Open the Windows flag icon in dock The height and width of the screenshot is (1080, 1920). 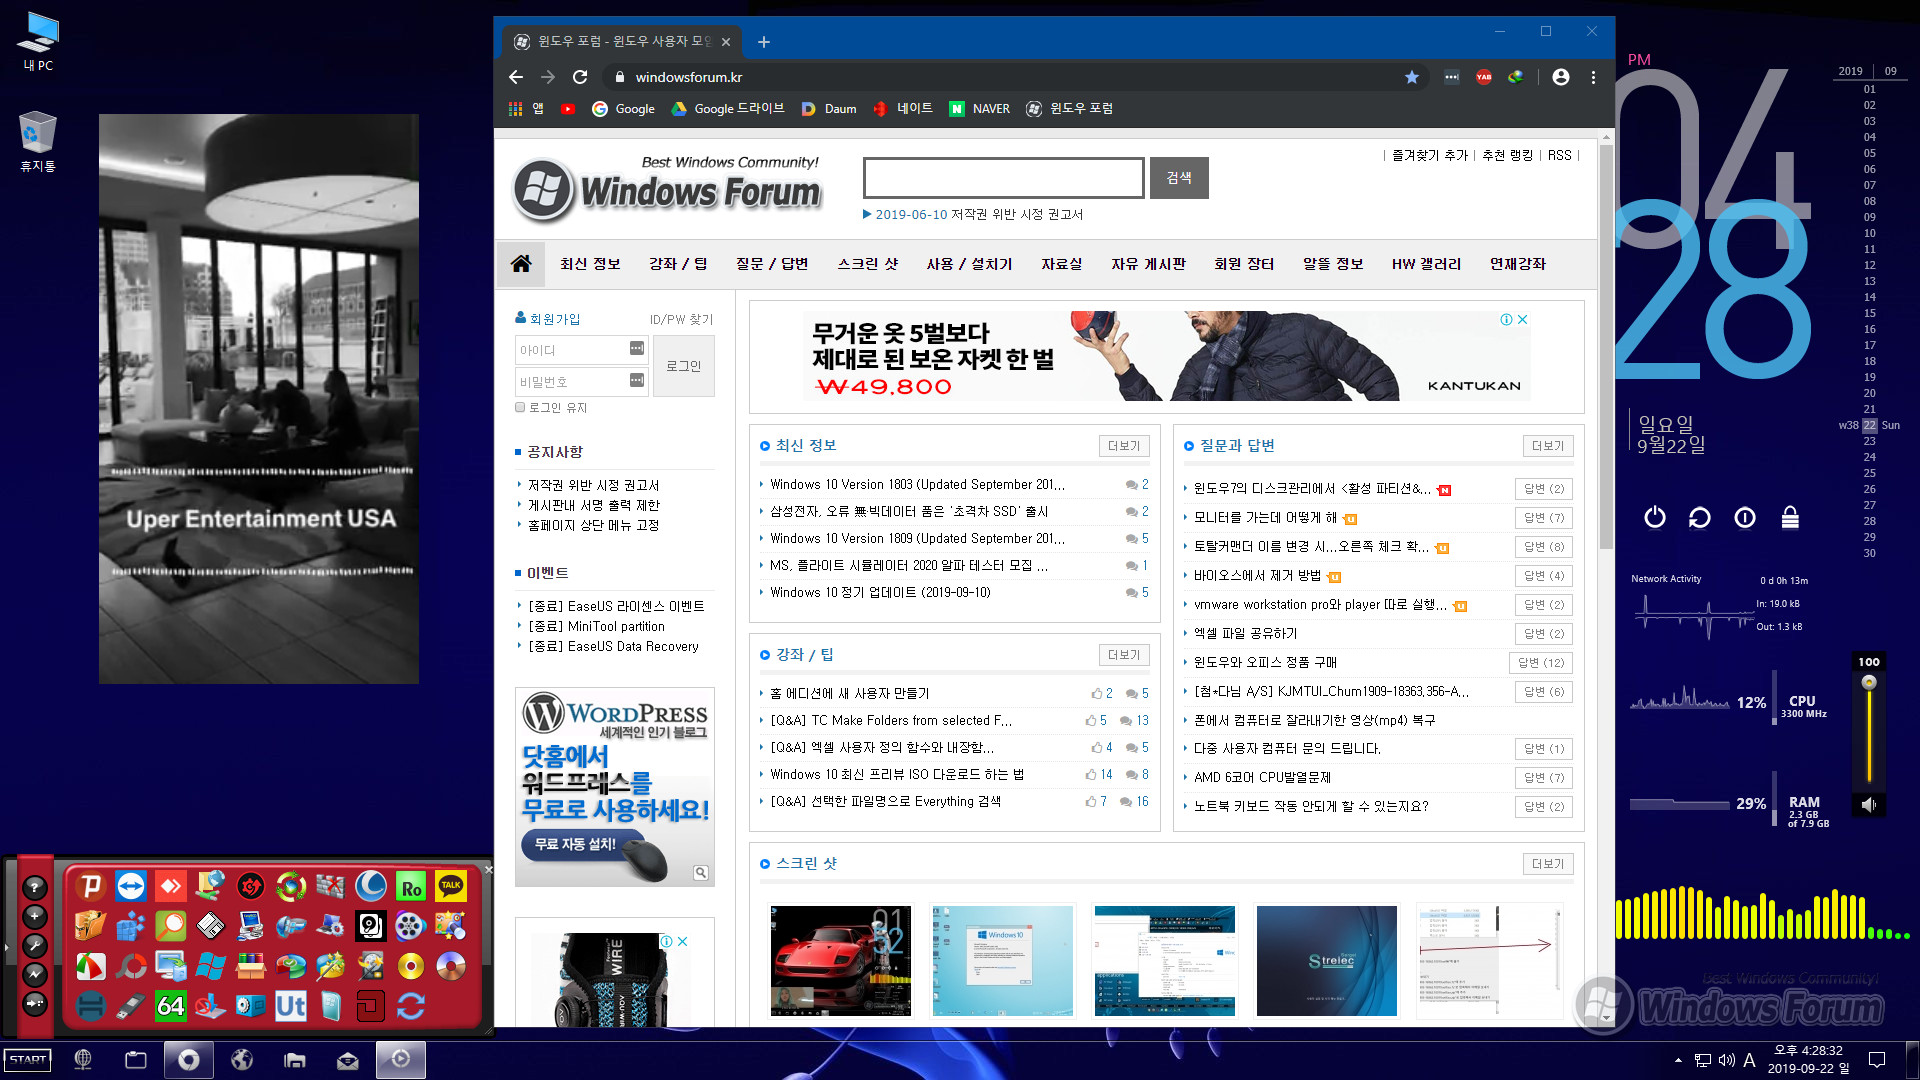click(211, 966)
